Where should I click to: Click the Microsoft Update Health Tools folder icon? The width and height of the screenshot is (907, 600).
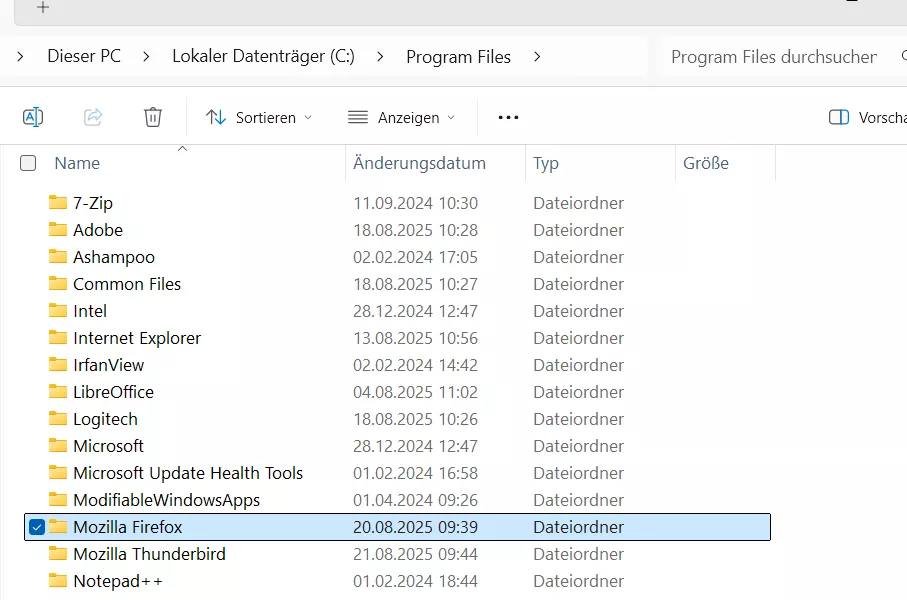(58, 473)
